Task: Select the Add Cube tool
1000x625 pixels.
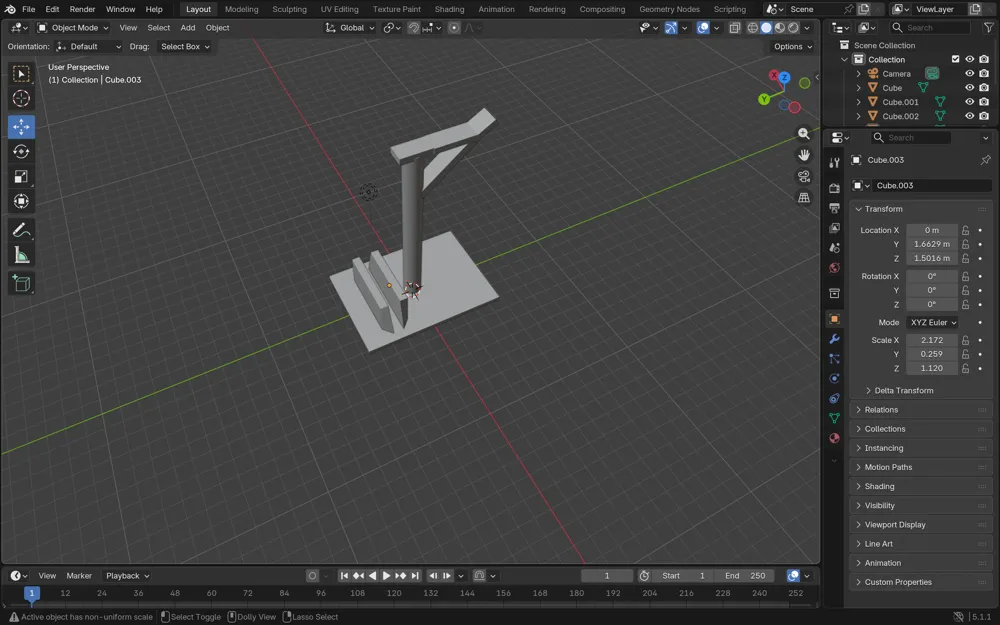Action: click(x=21, y=283)
